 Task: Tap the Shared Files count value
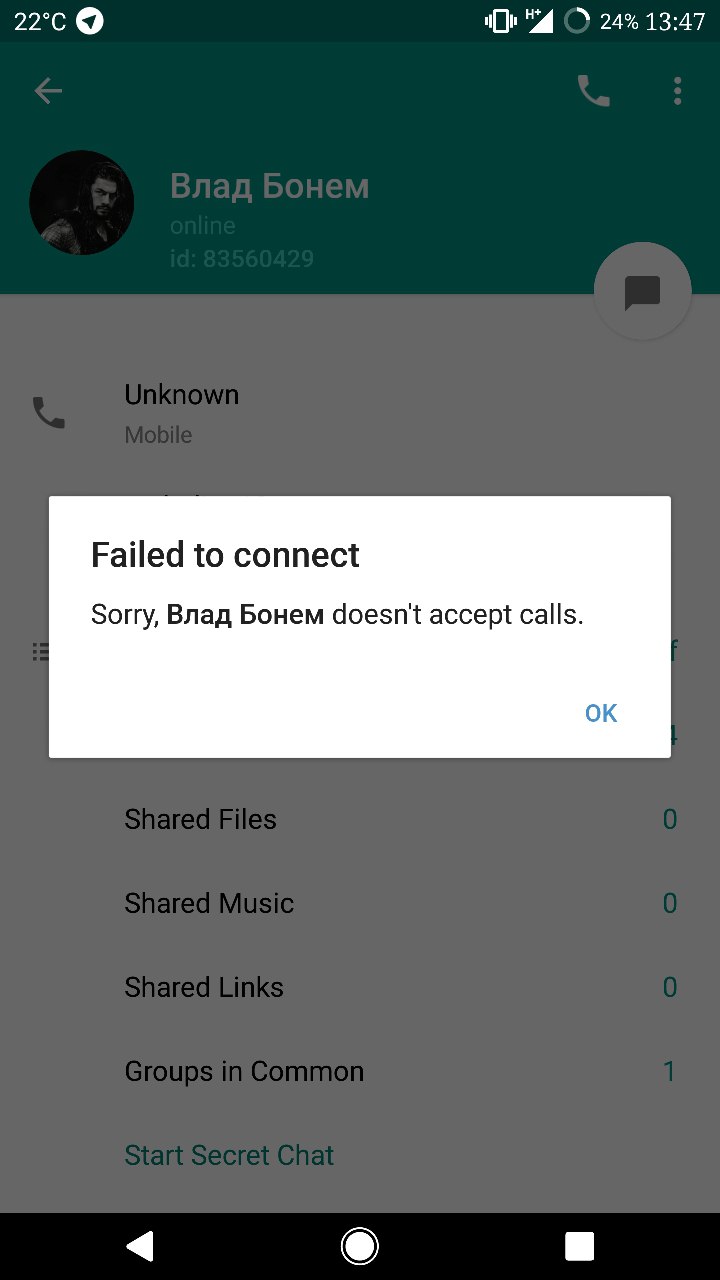coord(670,819)
